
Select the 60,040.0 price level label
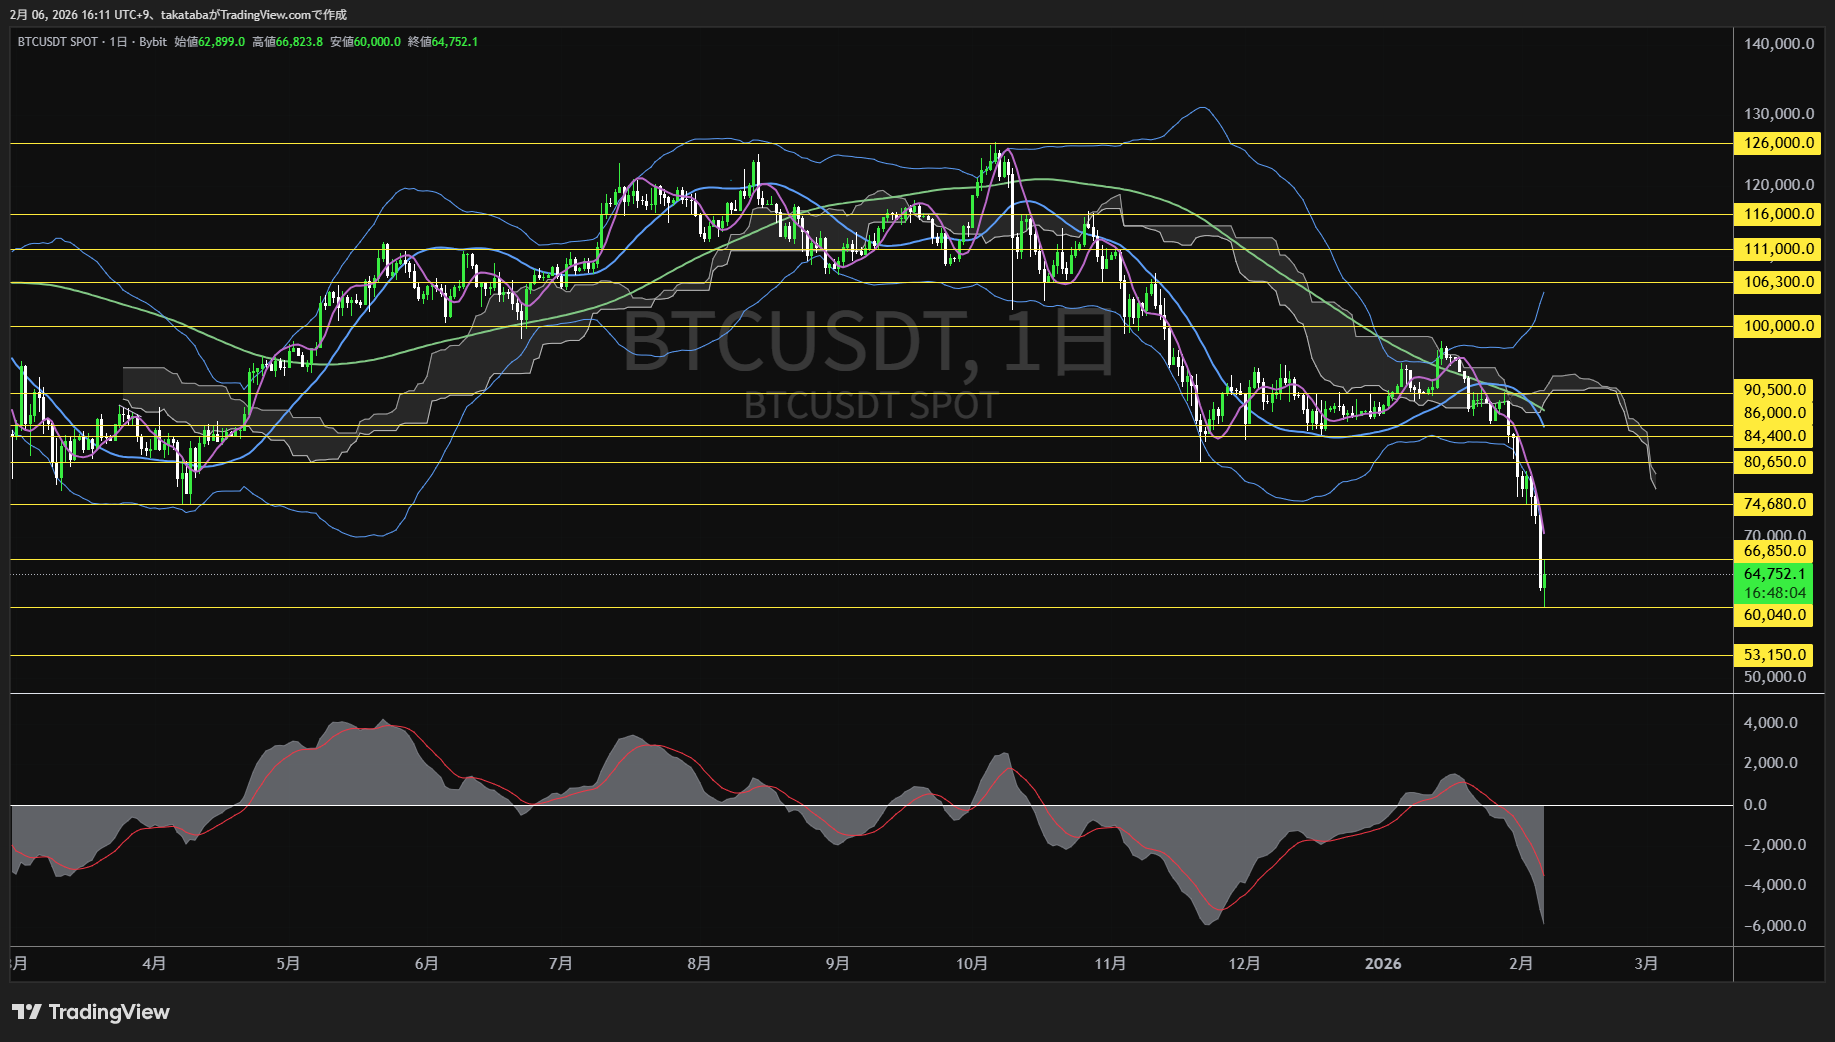pyautogui.click(x=1775, y=615)
